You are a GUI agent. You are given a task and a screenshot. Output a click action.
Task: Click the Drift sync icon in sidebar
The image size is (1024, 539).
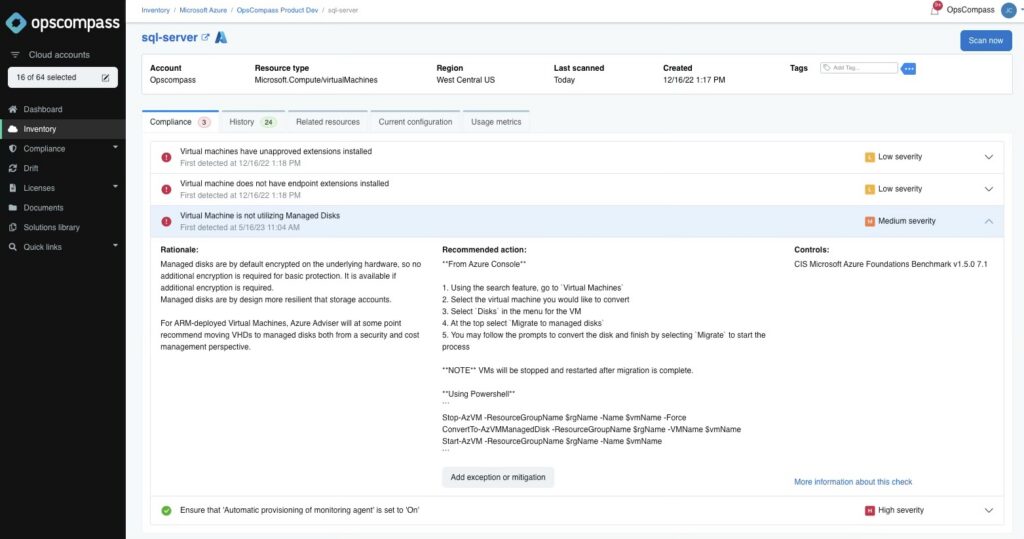tap(12, 168)
